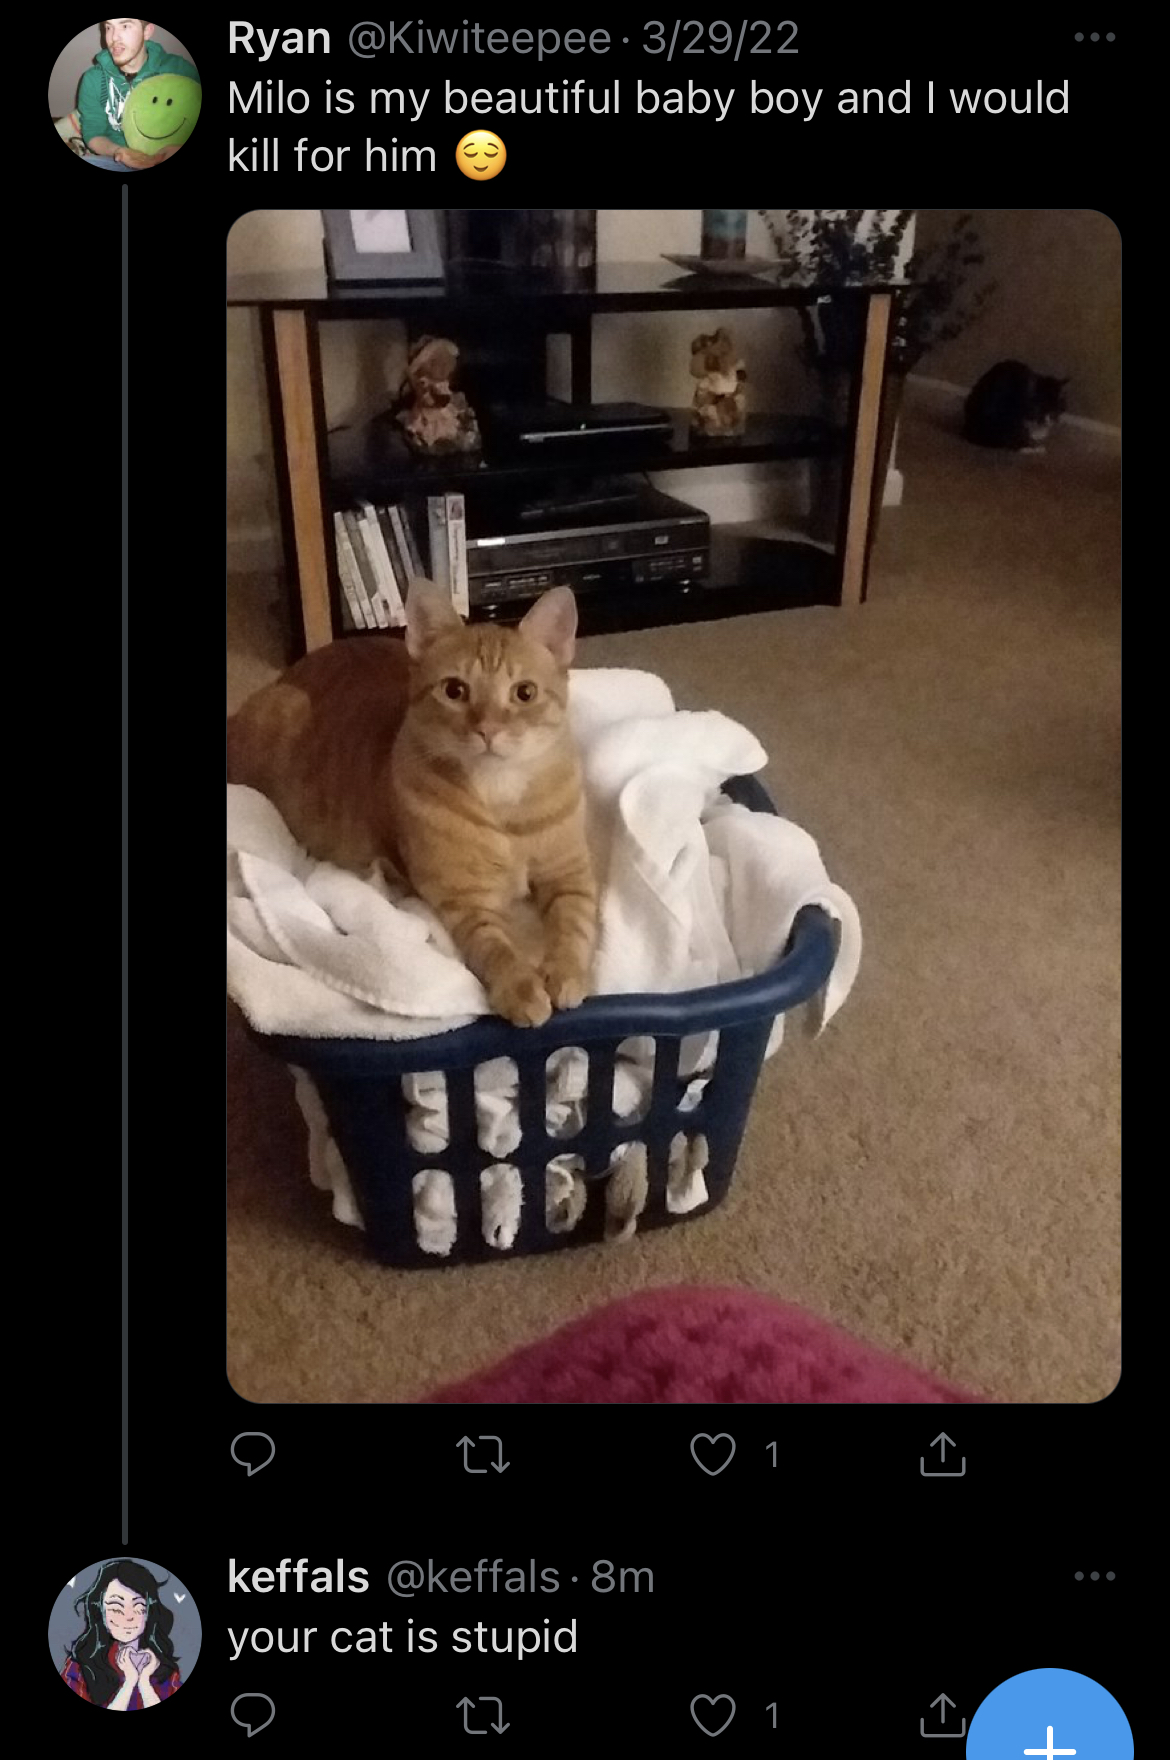Open the @keffals handle

473,1577
